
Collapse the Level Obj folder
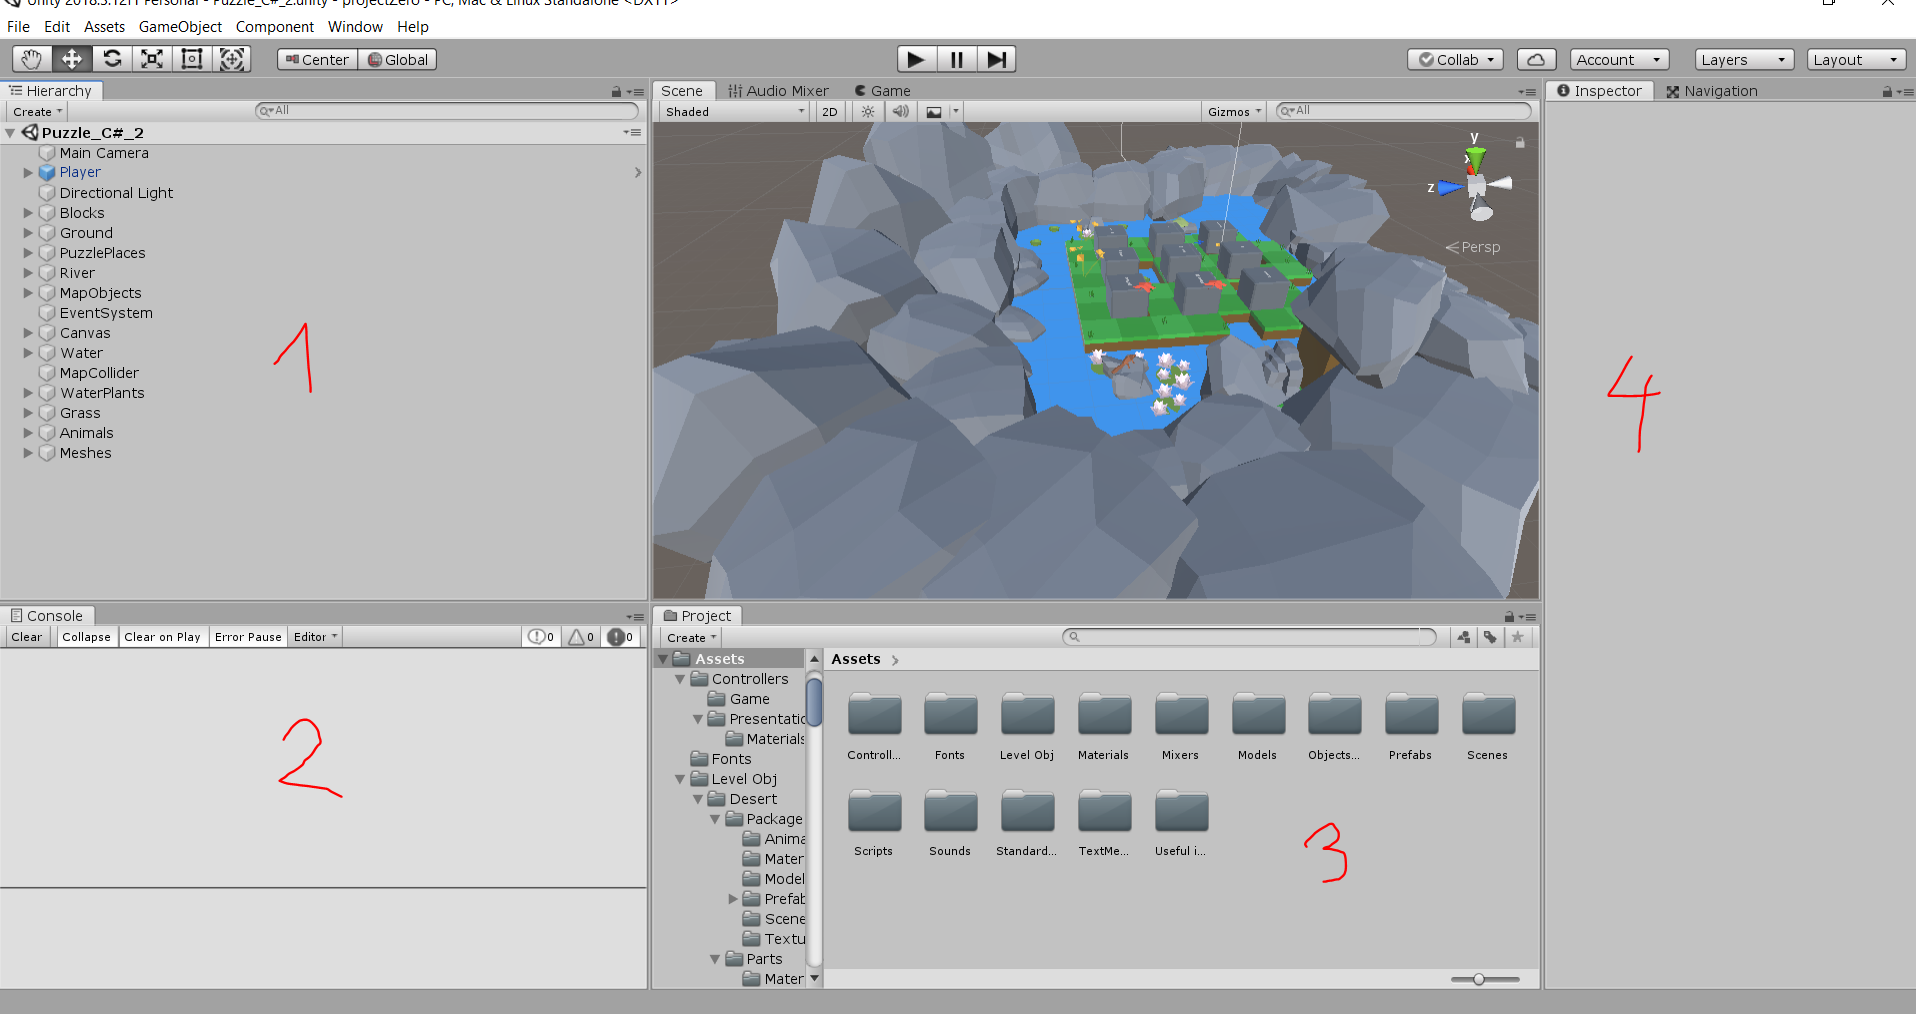(680, 779)
